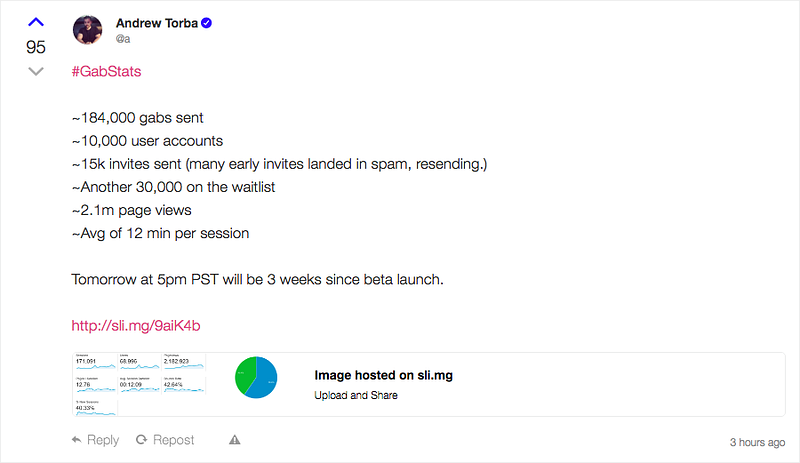Click the blue slice of pie chart

[263, 385]
